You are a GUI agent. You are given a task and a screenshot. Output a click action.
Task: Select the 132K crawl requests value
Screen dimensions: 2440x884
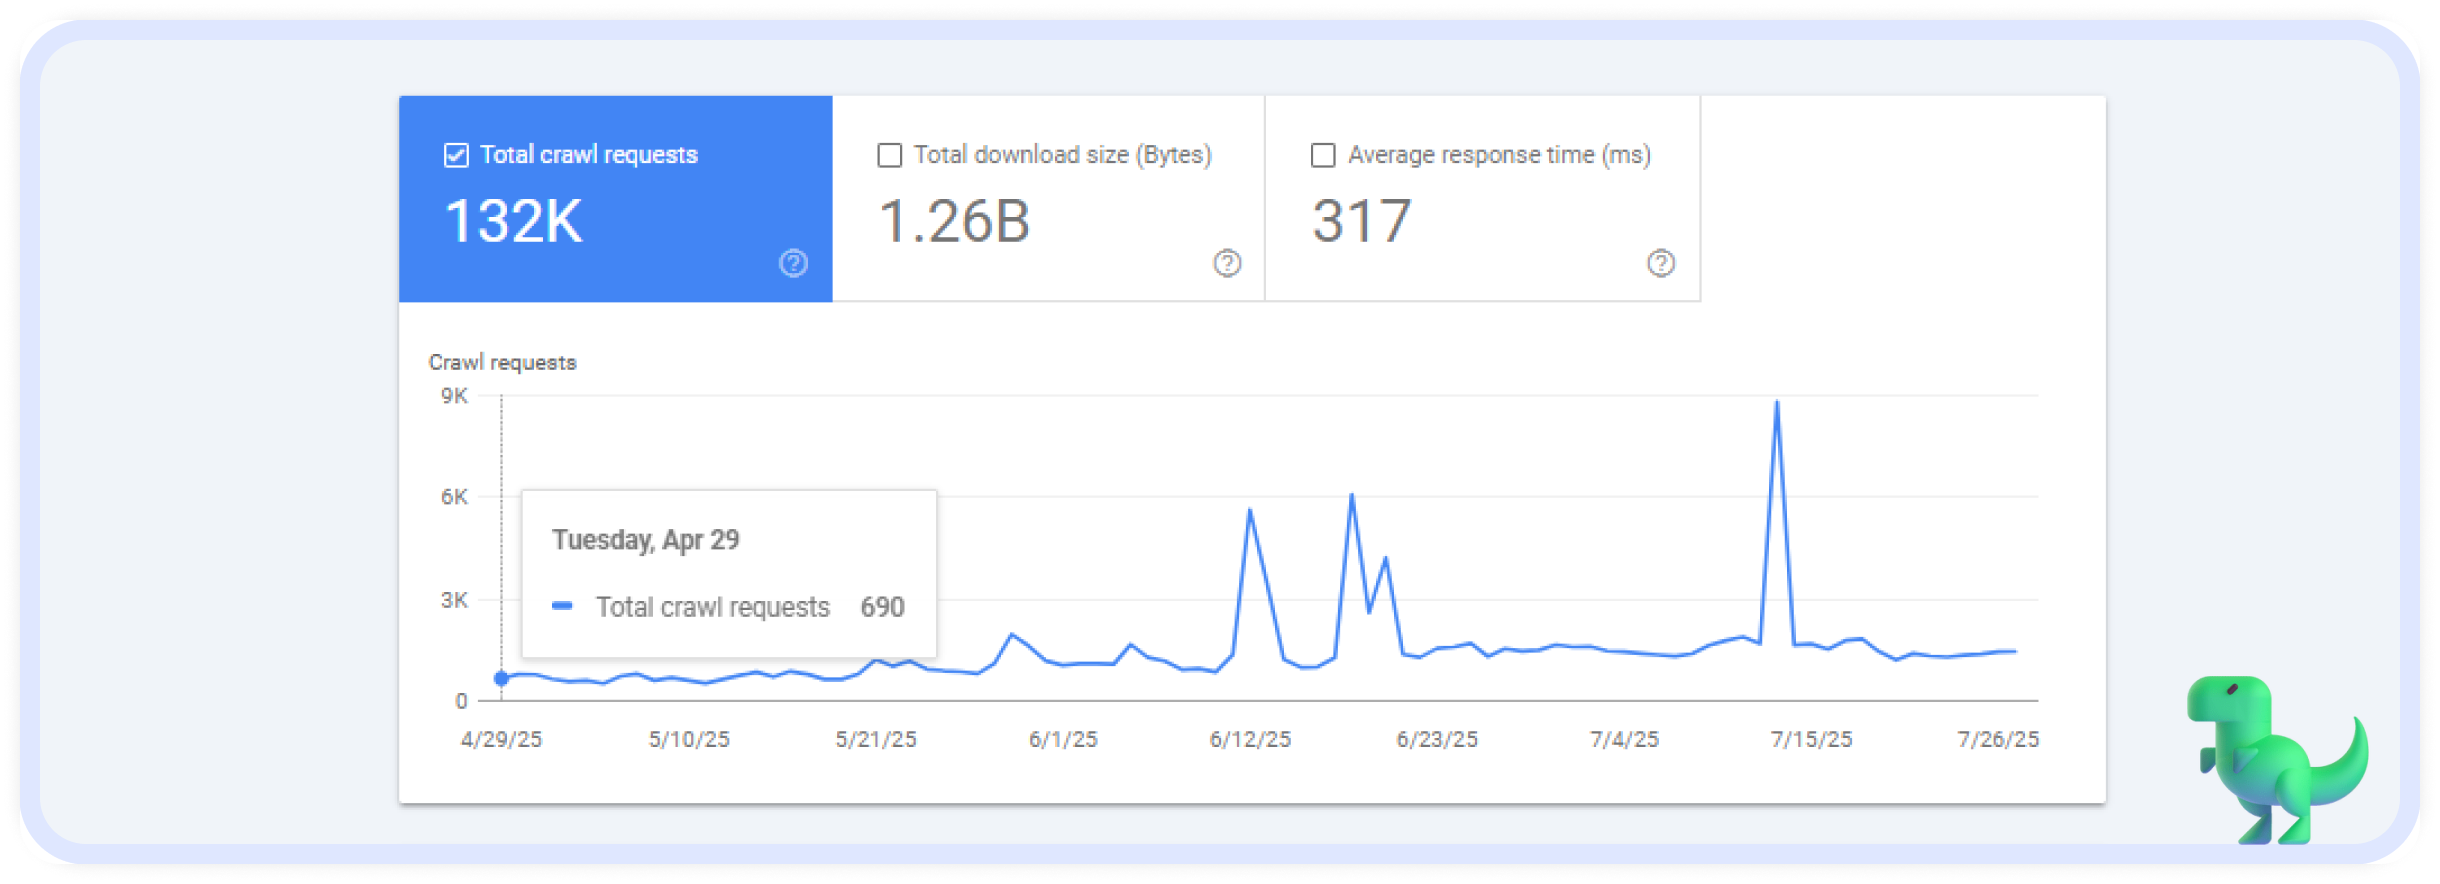click(x=513, y=221)
